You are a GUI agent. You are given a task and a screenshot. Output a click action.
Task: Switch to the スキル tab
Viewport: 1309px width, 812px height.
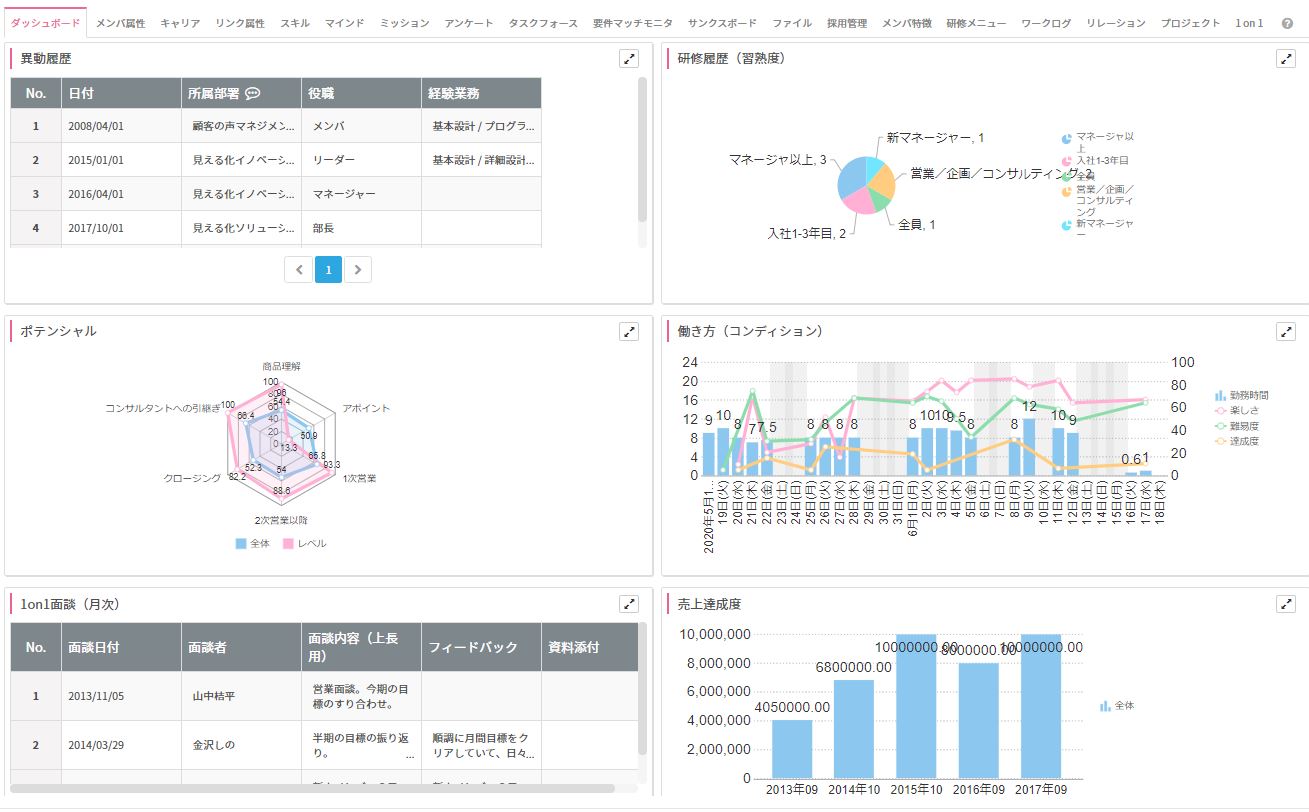pos(294,23)
